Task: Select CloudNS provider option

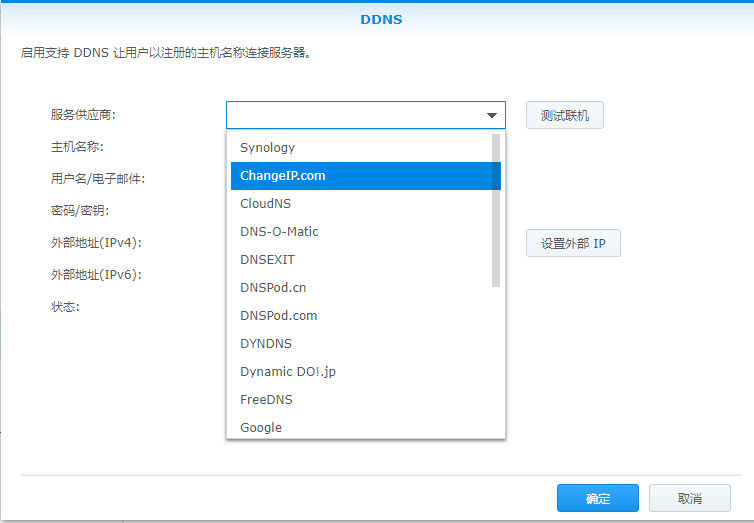Action: click(x=366, y=204)
